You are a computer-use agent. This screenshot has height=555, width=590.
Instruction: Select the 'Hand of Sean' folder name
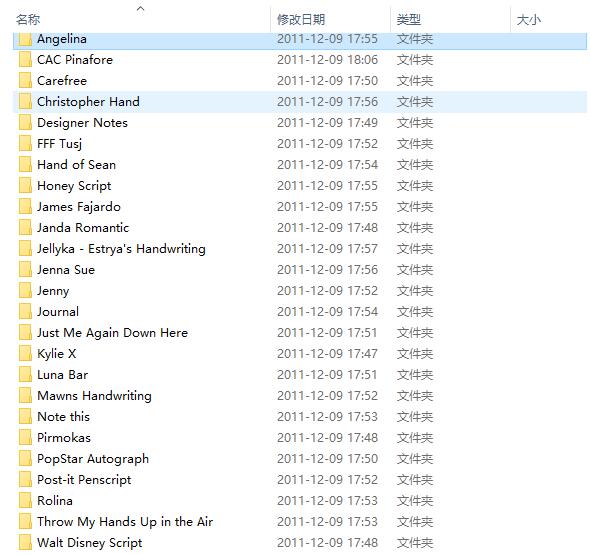click(x=76, y=165)
